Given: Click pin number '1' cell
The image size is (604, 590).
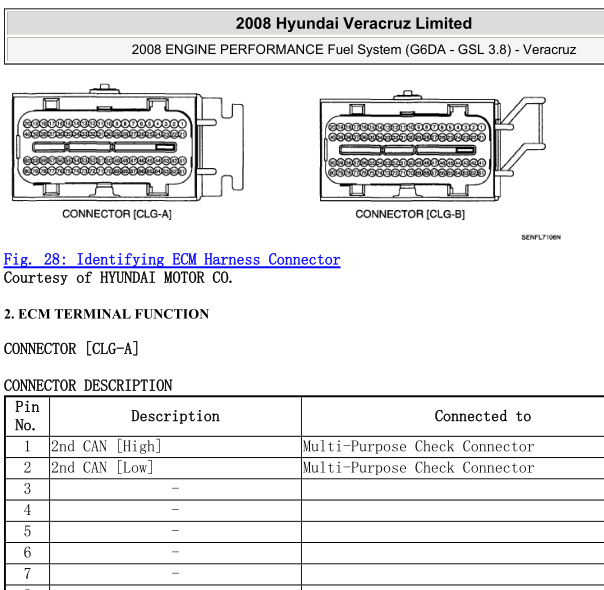Looking at the screenshot, I should coord(27,447).
